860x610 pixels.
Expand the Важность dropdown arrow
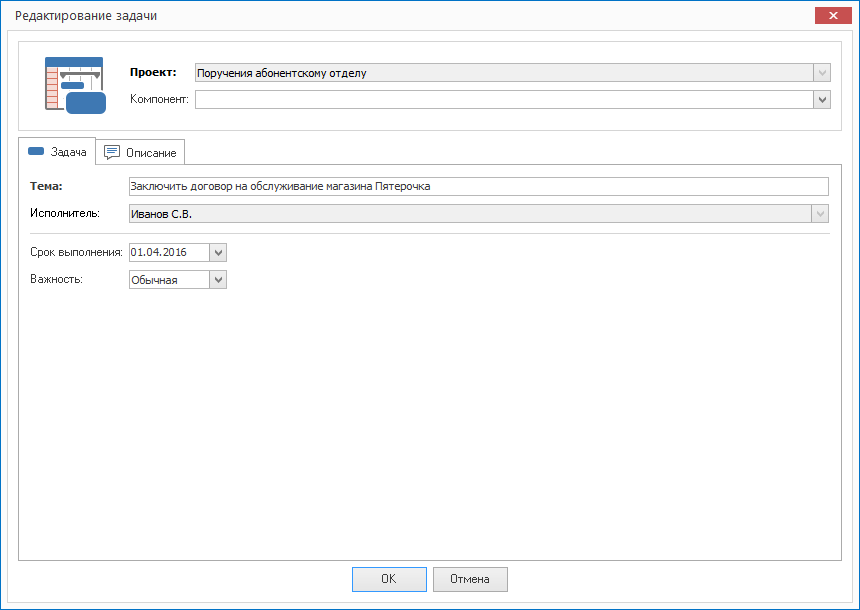218,280
